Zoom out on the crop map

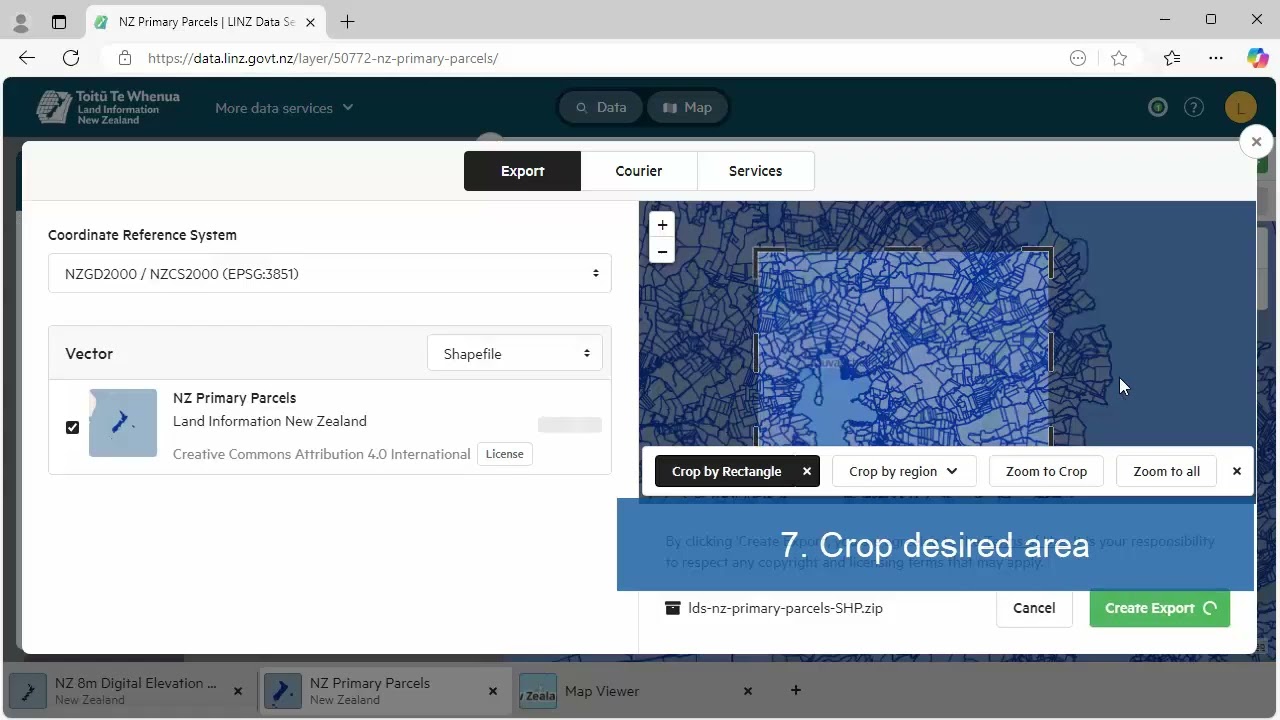click(662, 251)
